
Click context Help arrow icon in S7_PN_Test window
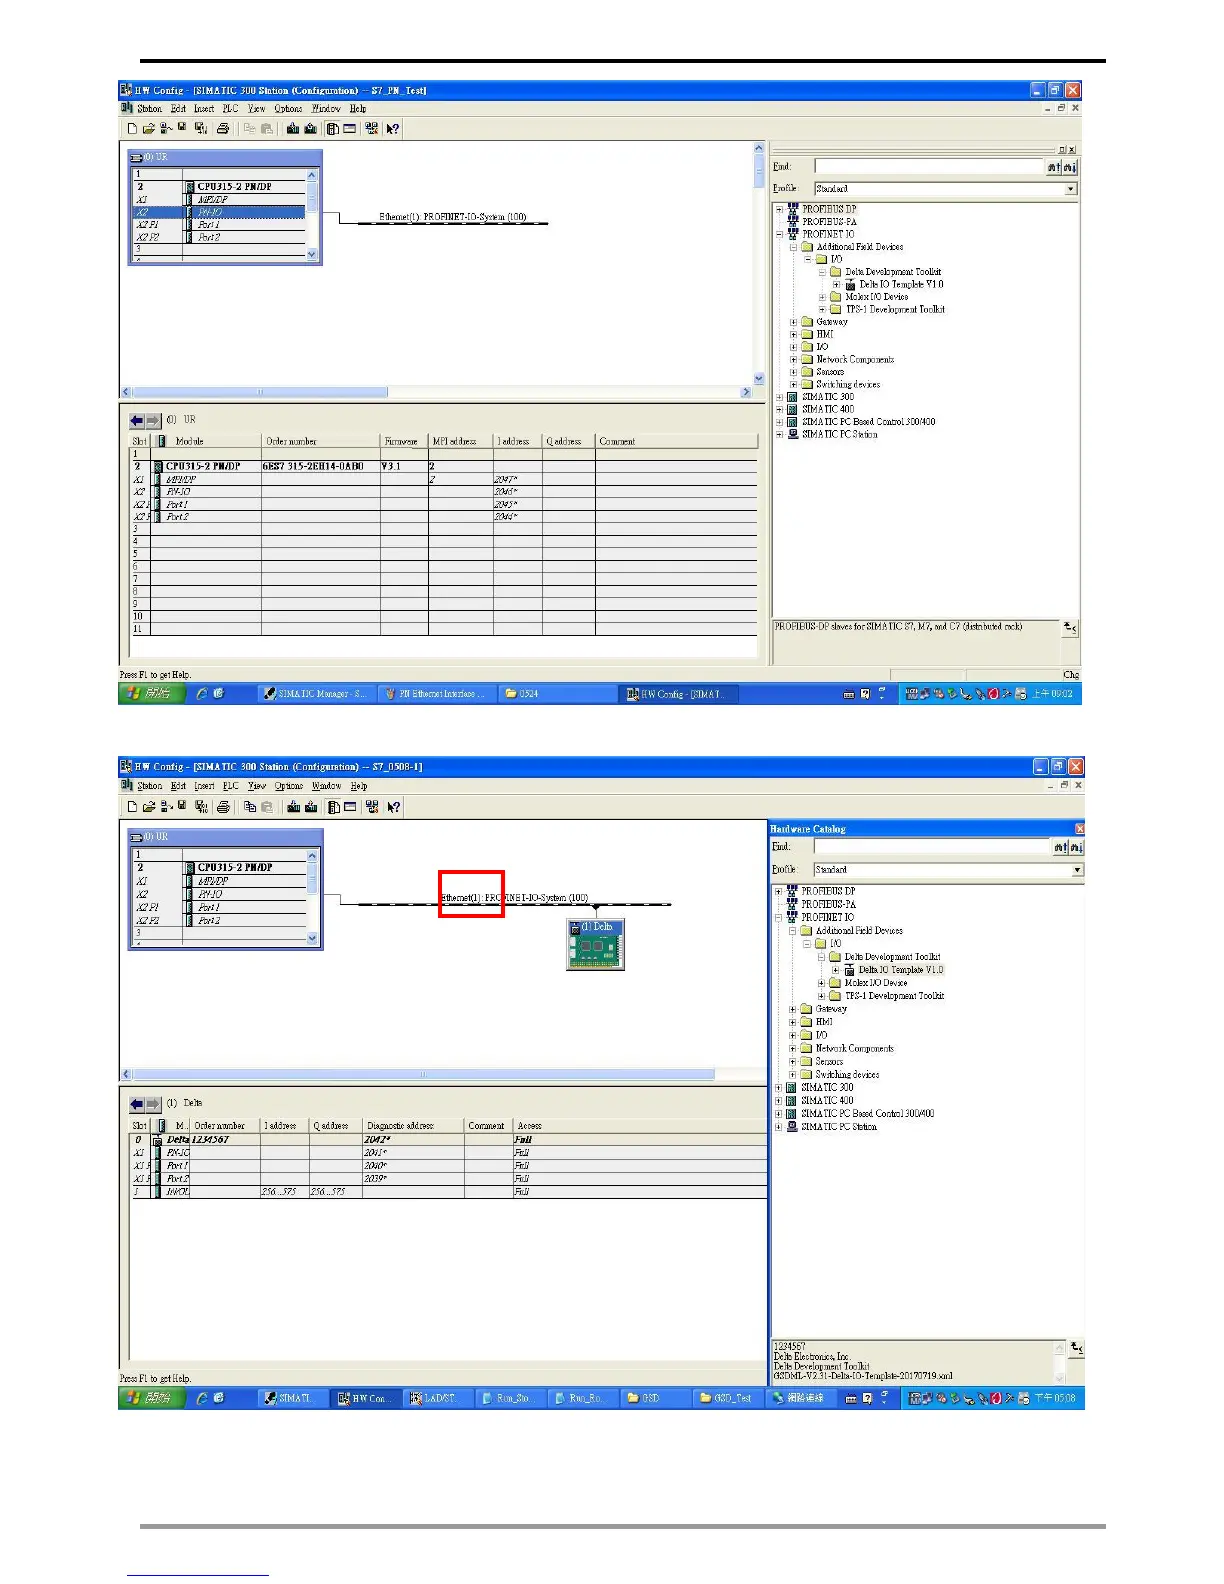click(393, 129)
